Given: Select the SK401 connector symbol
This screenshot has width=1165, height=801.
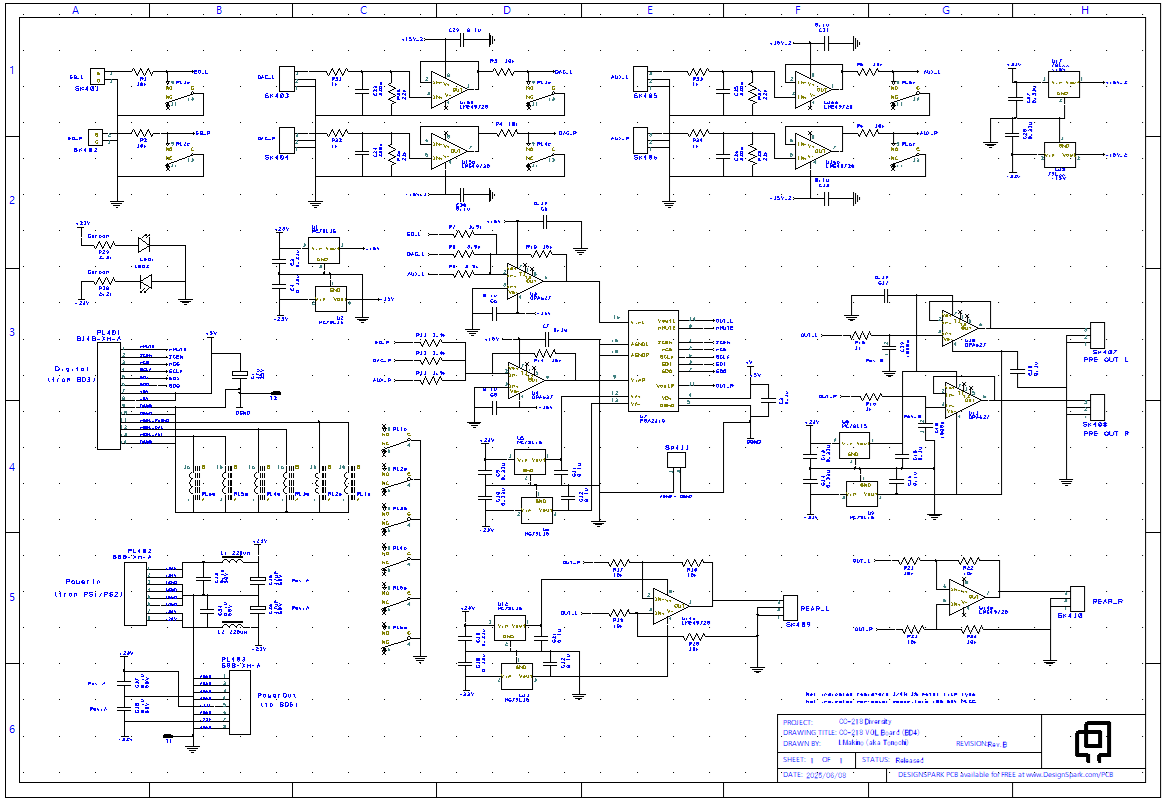Looking at the screenshot, I should point(97,76).
